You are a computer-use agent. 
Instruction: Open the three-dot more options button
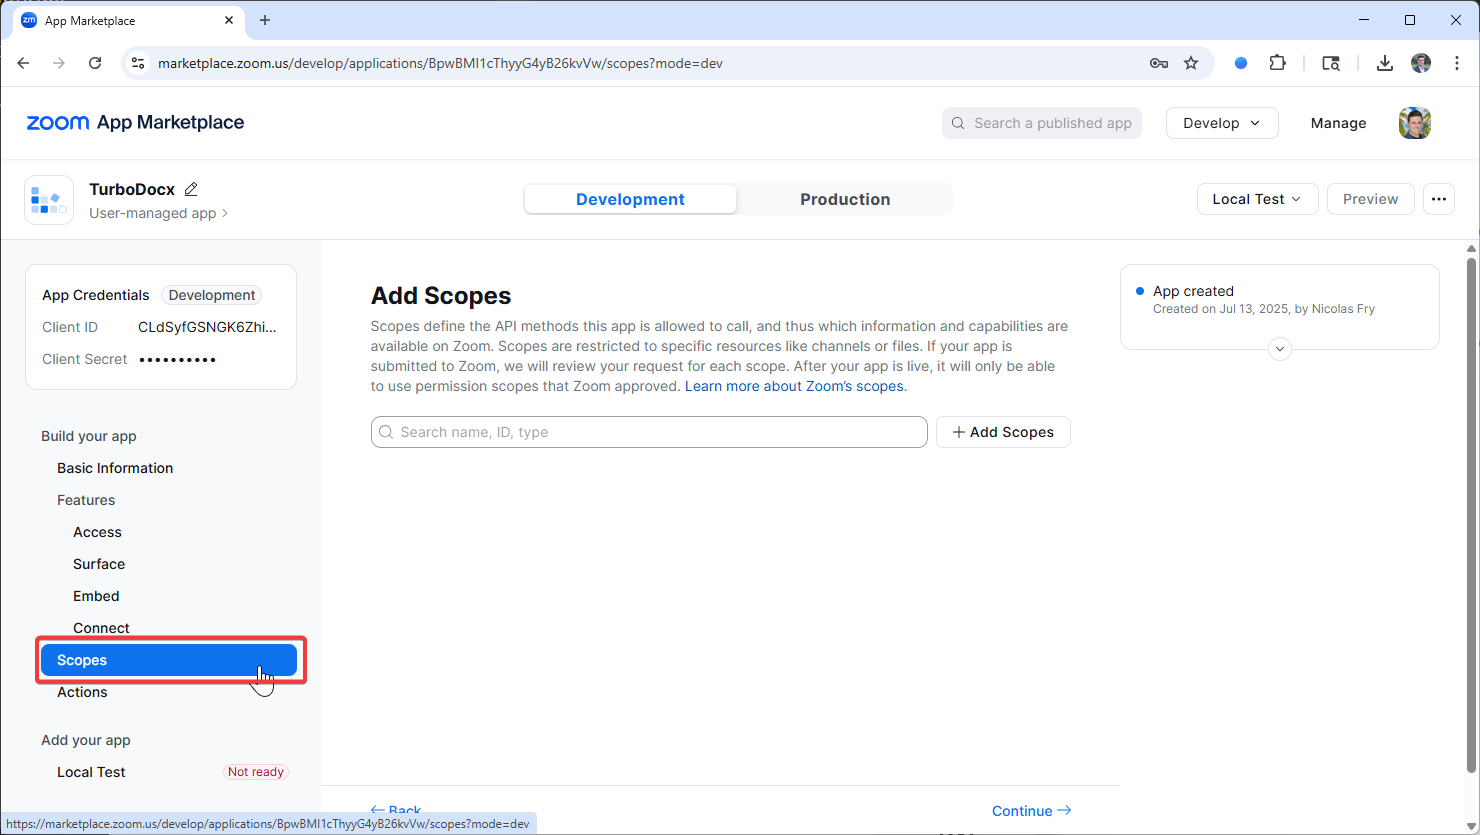click(x=1439, y=199)
